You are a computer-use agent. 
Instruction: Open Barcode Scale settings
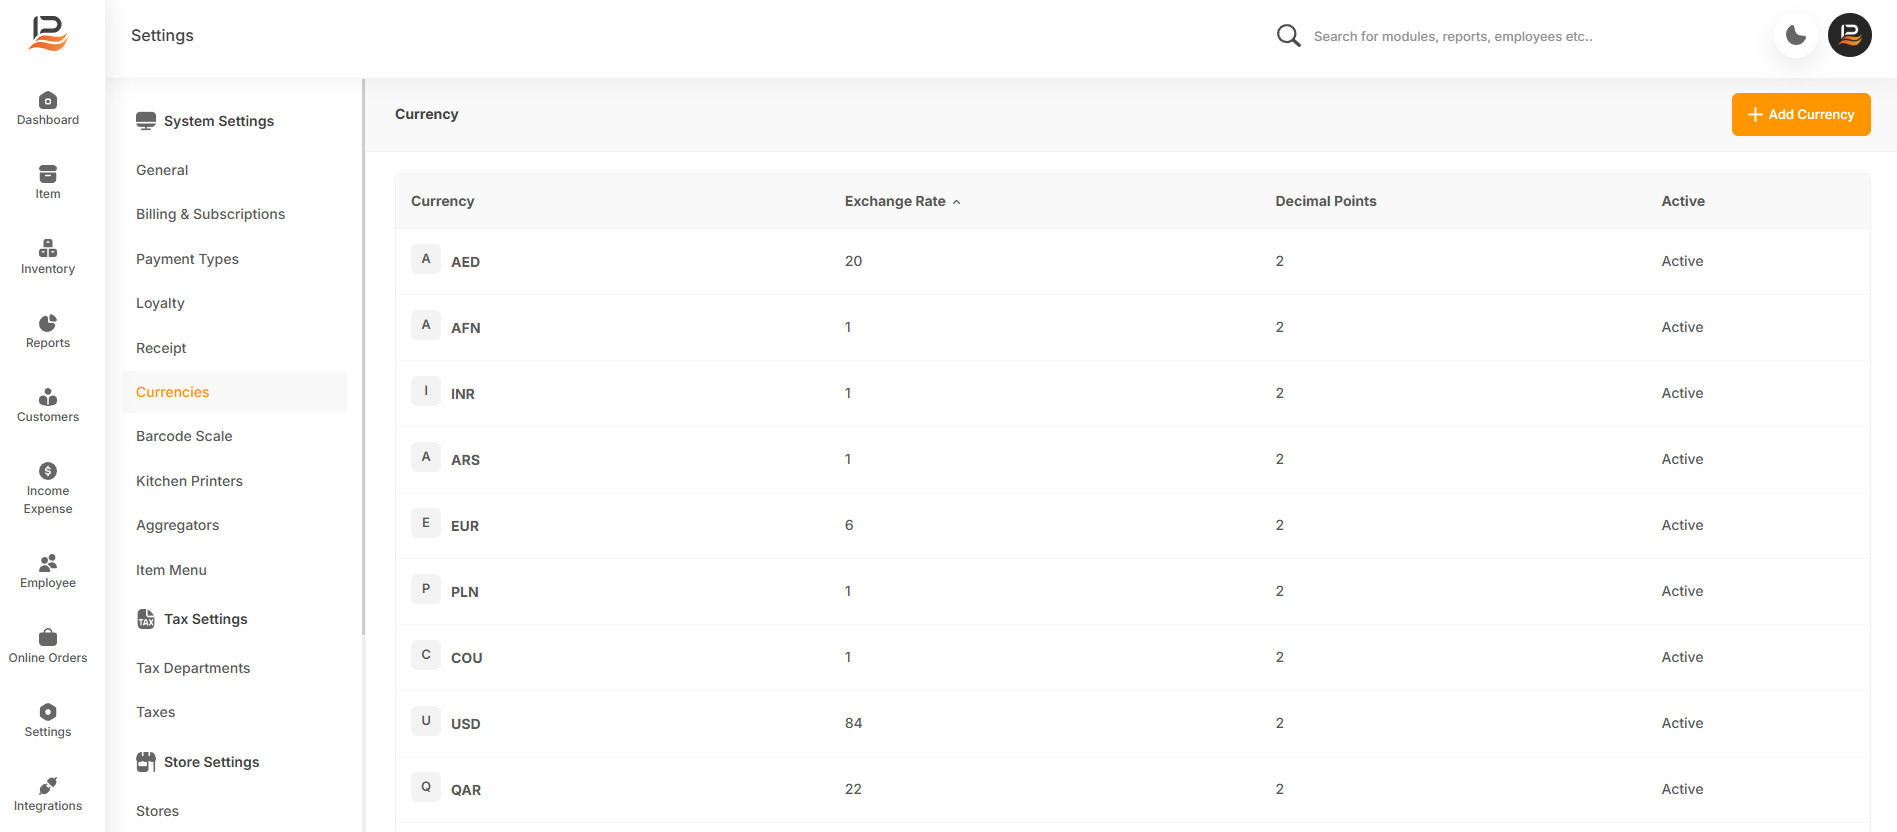click(184, 436)
